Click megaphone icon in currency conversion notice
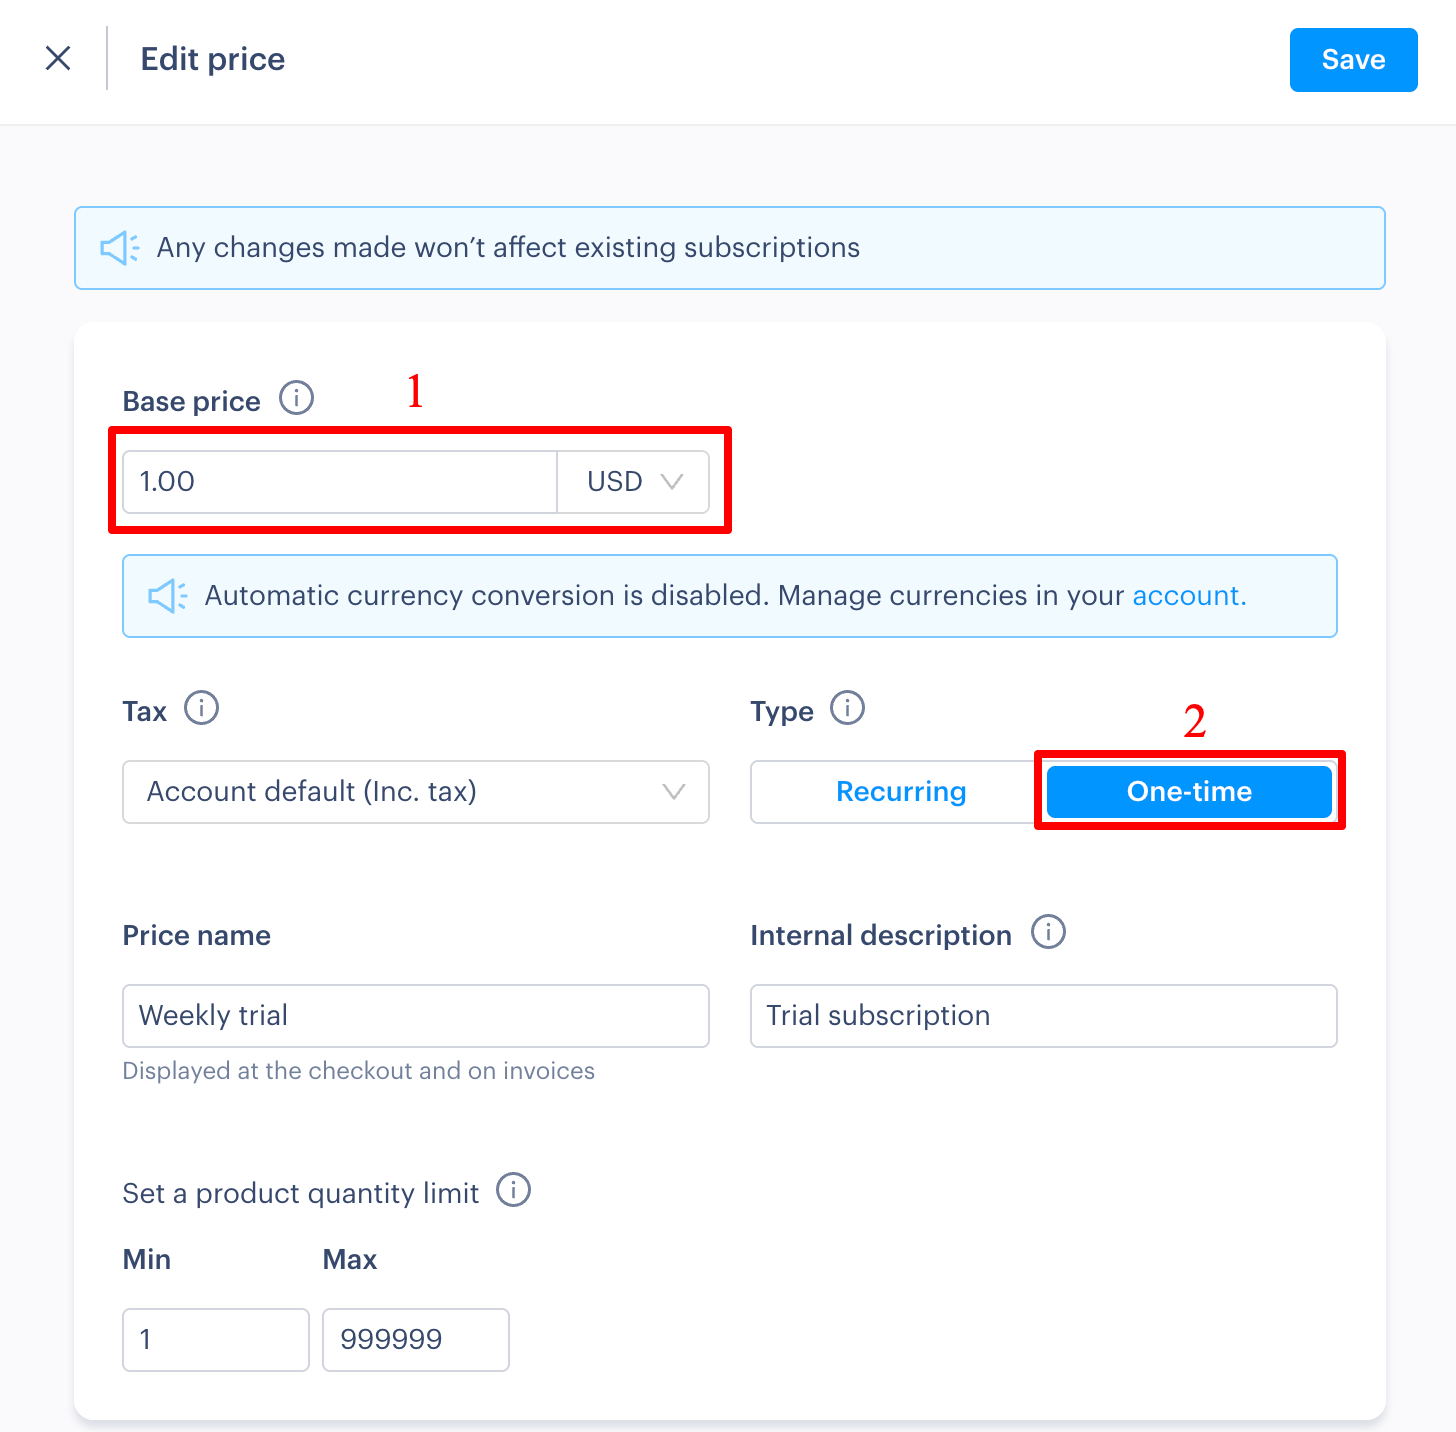1456x1432 pixels. click(x=168, y=596)
